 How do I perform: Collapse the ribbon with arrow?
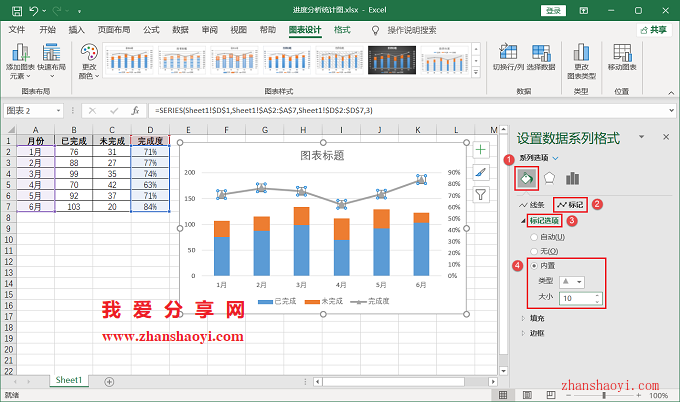pos(671,93)
